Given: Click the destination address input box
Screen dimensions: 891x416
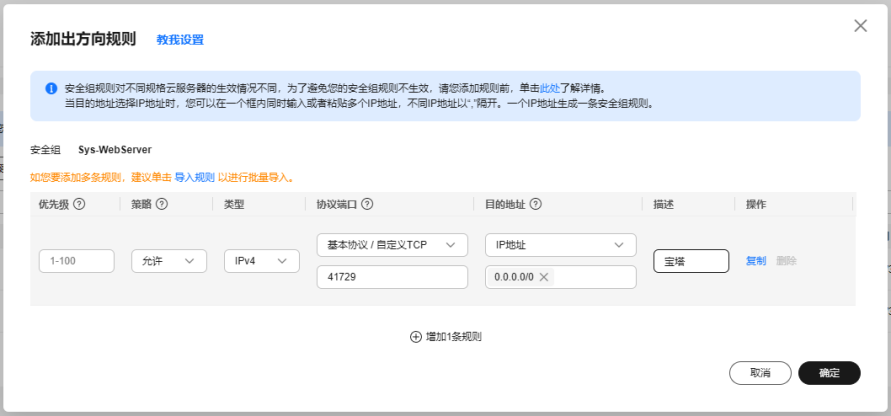Looking at the screenshot, I should click(x=561, y=277).
